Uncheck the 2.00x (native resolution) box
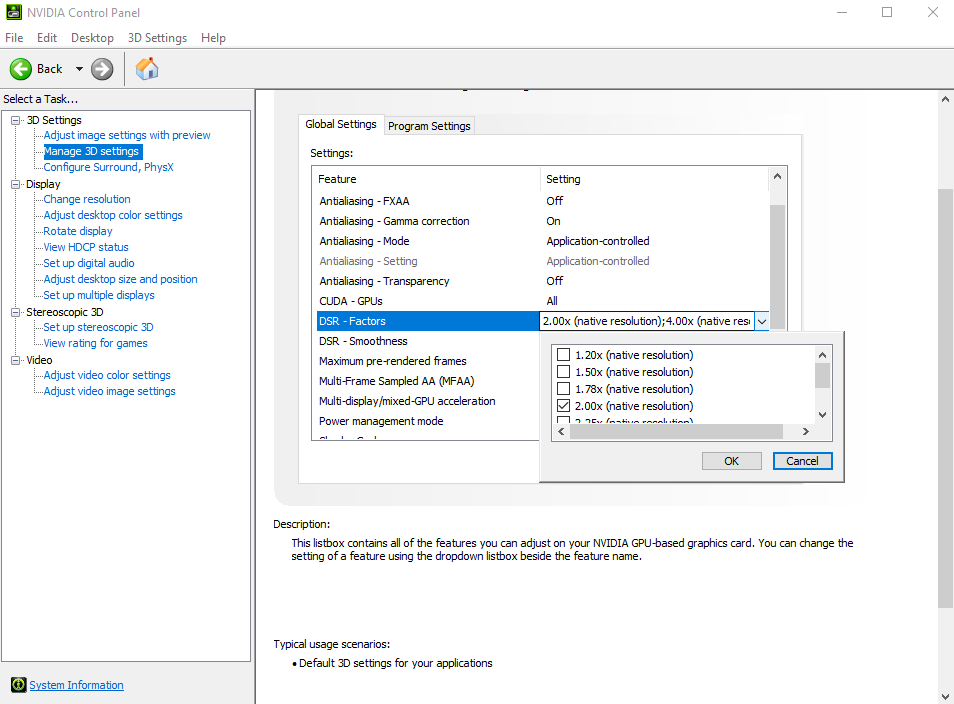The width and height of the screenshot is (954, 704). [563, 406]
